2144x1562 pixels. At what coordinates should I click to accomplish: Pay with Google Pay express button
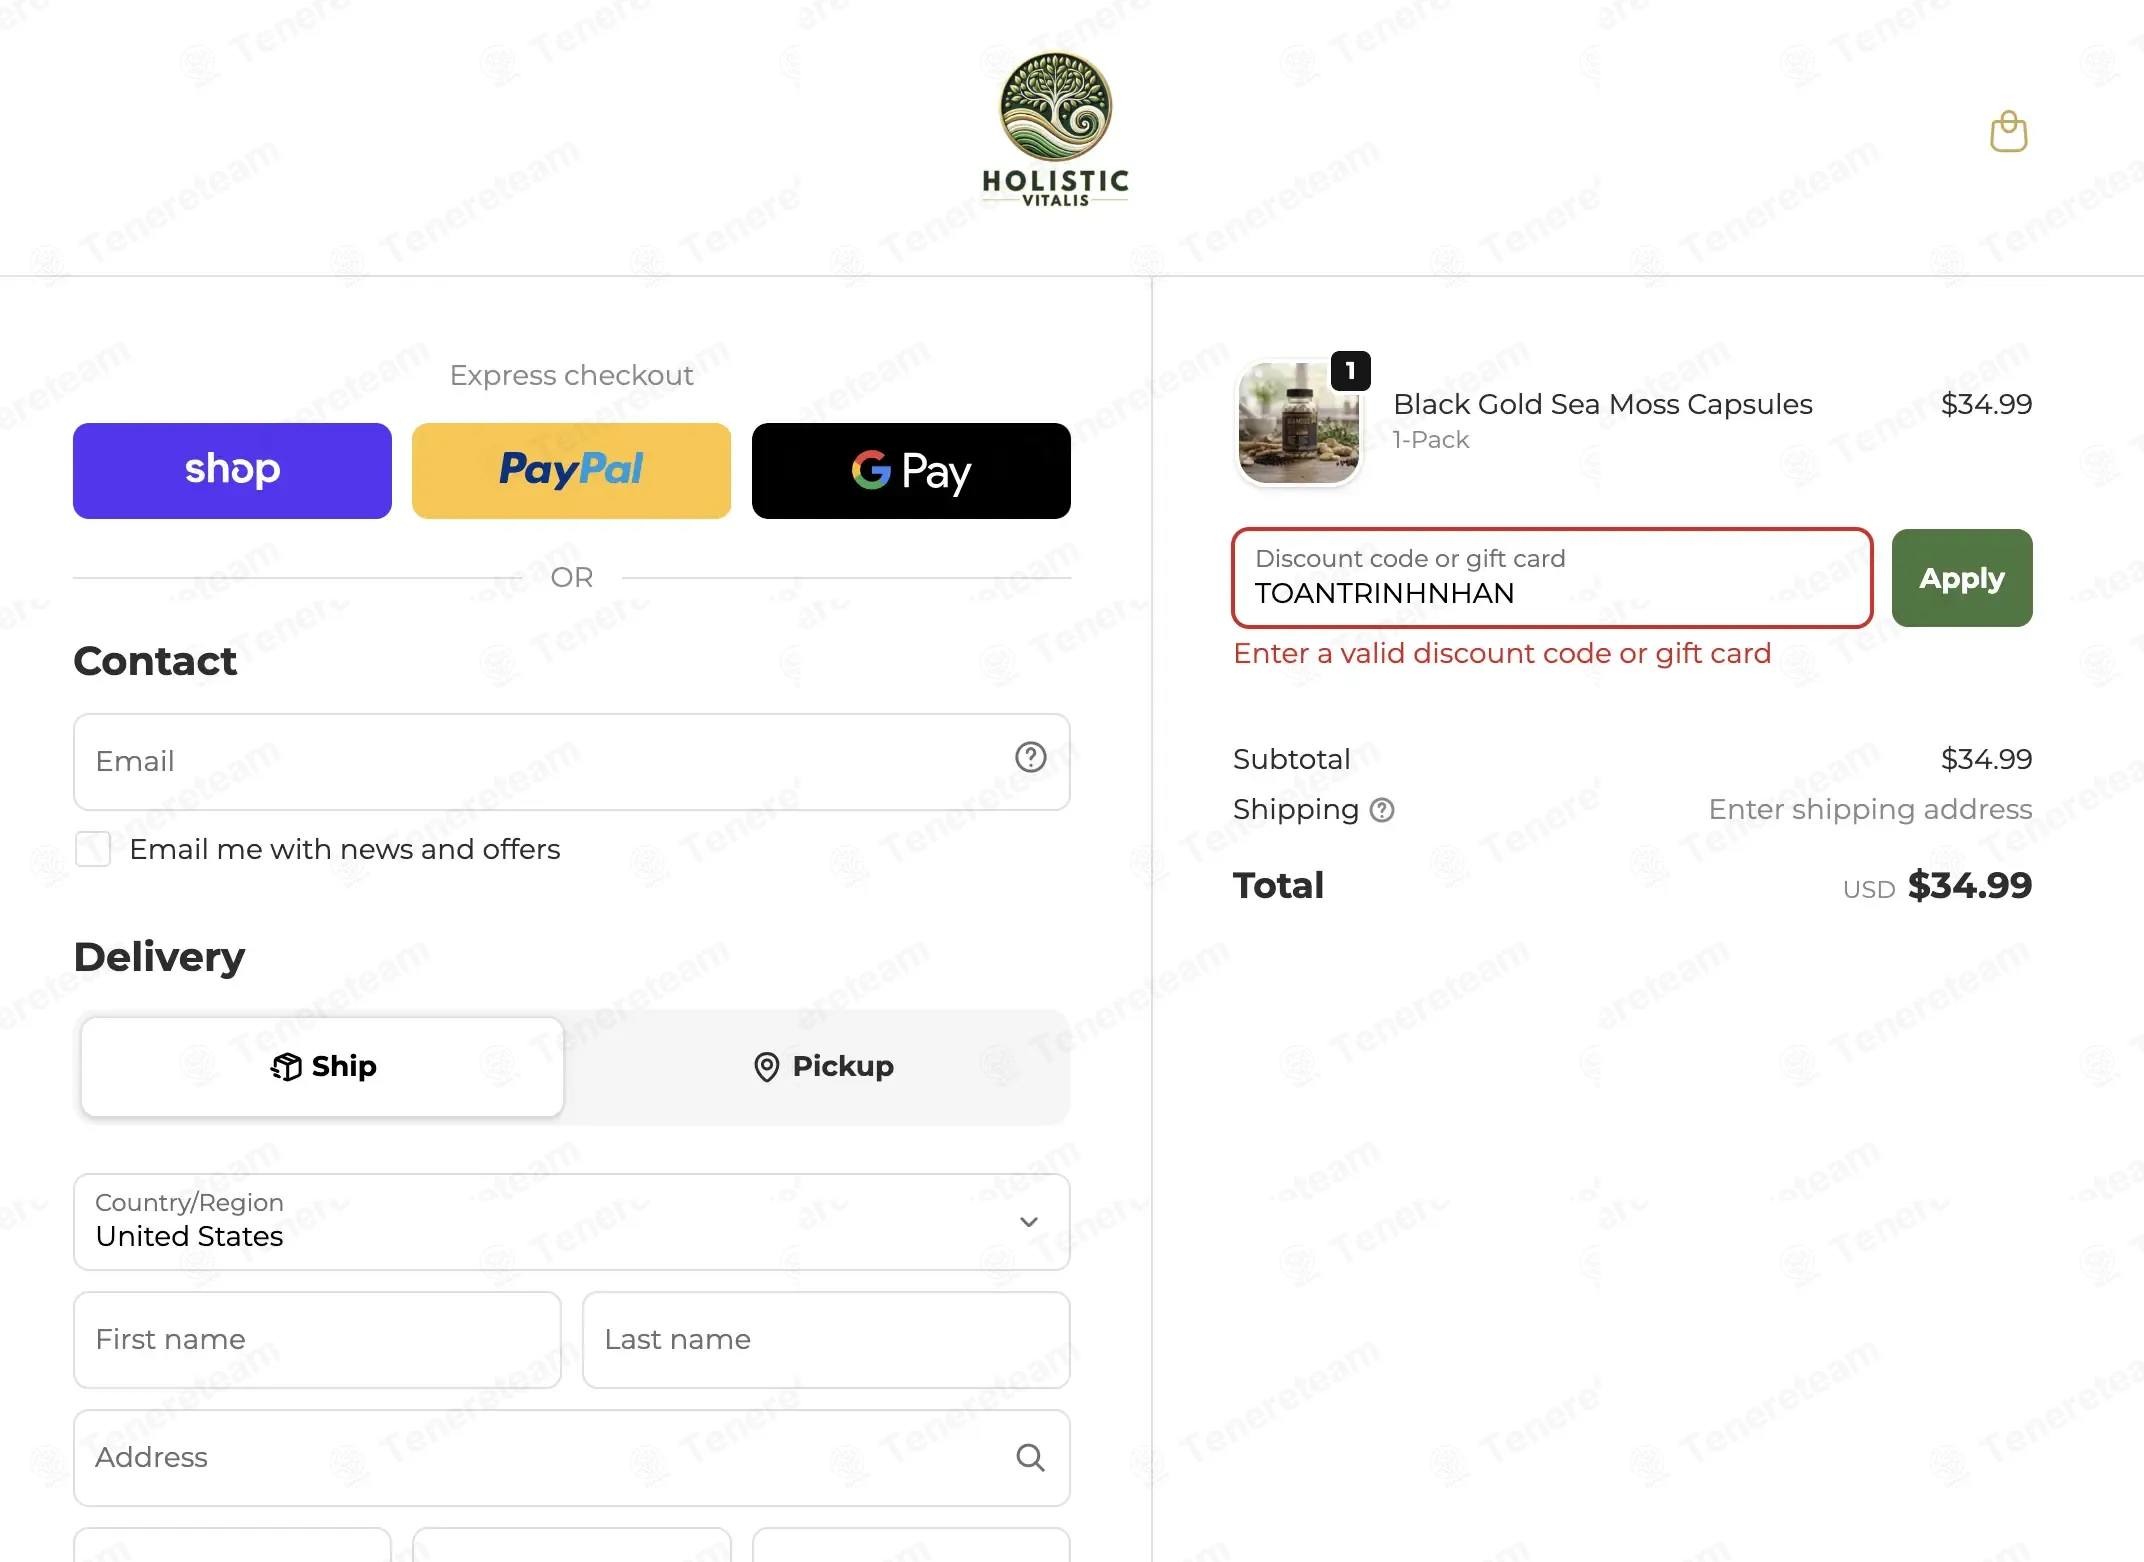pos(911,471)
